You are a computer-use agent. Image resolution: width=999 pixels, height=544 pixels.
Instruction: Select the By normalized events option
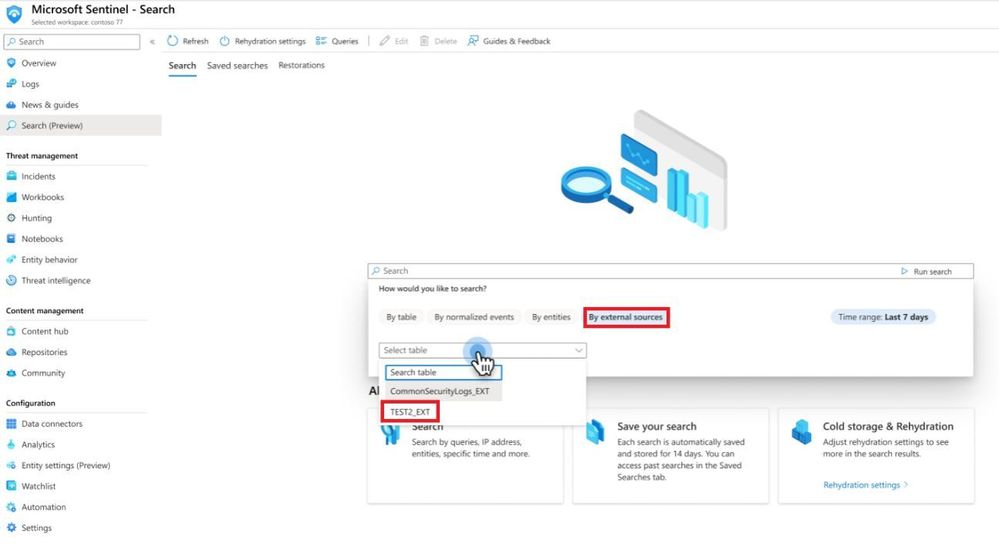click(474, 317)
